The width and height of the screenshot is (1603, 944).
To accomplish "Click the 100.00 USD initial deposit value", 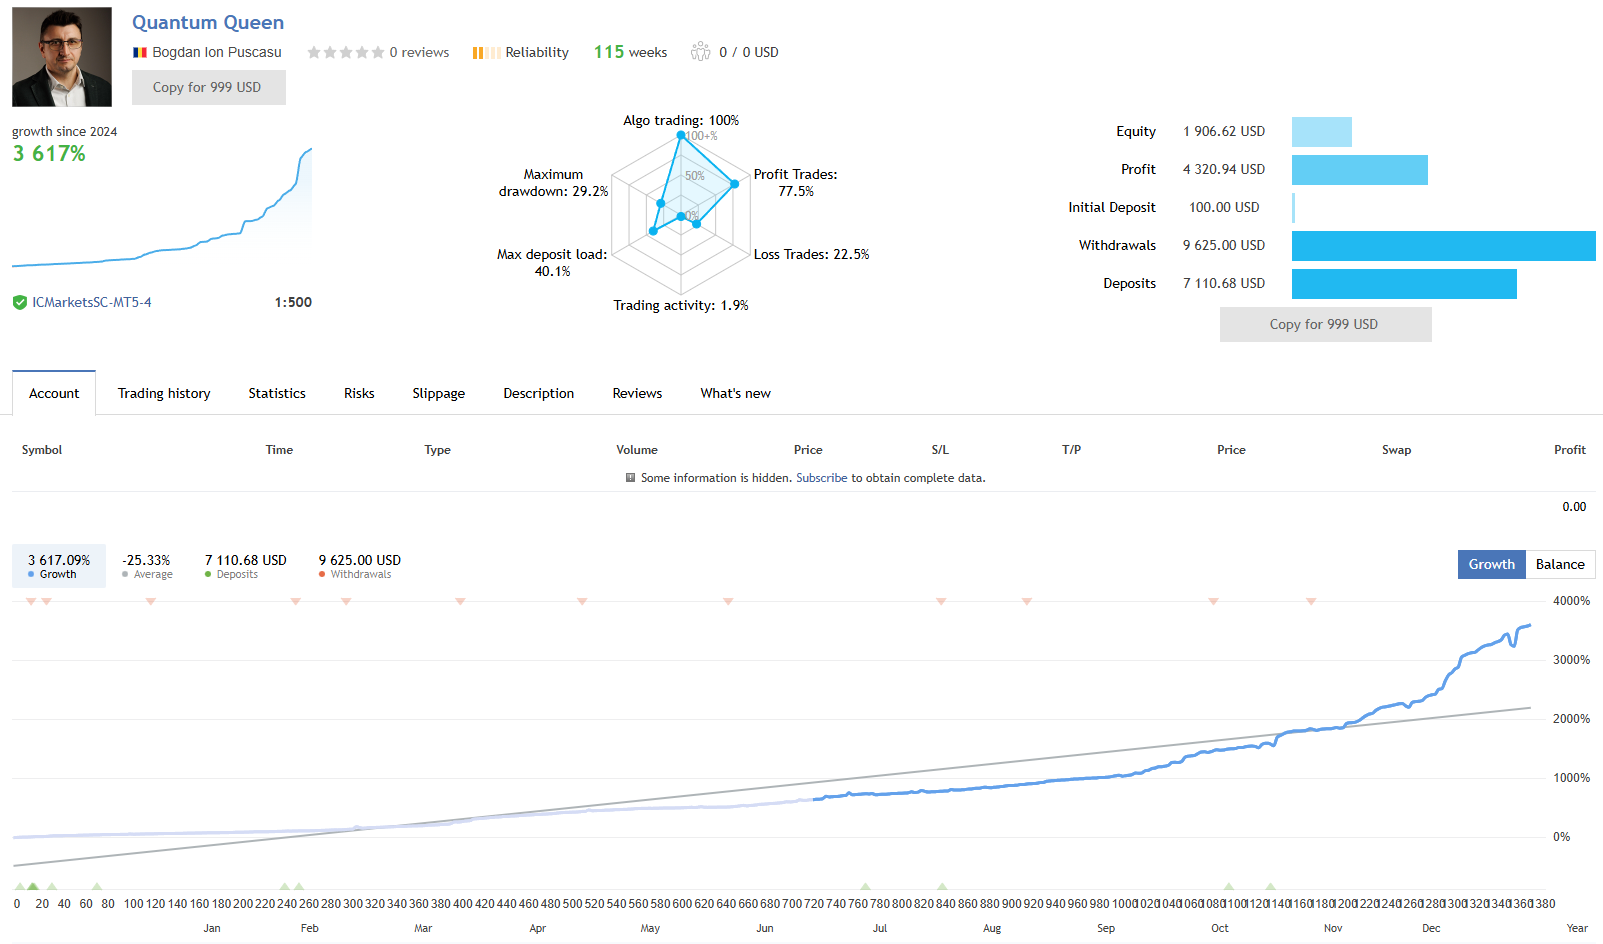I will point(1224,207).
